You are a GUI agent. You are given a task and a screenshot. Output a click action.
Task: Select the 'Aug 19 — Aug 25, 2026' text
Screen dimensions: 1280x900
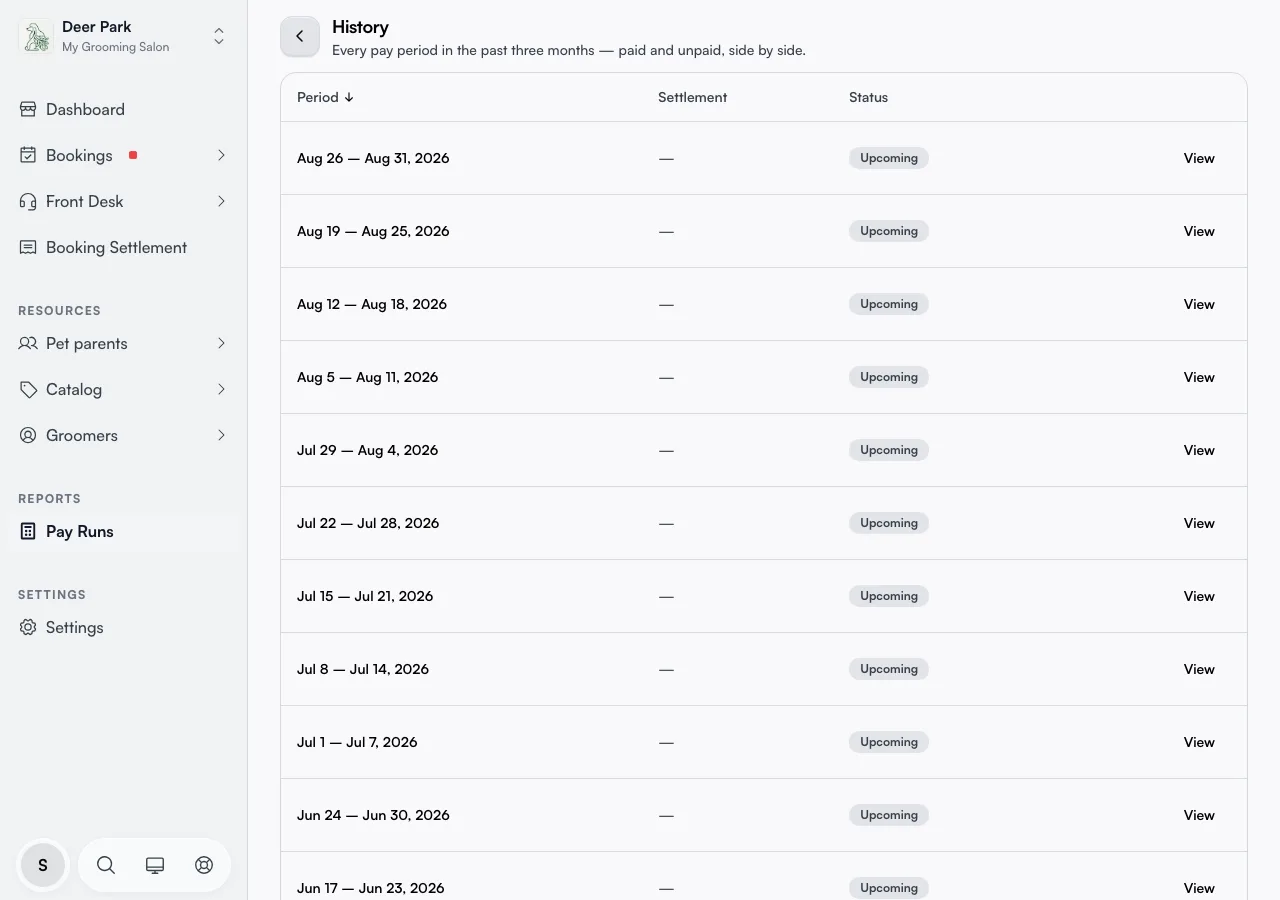(x=373, y=231)
